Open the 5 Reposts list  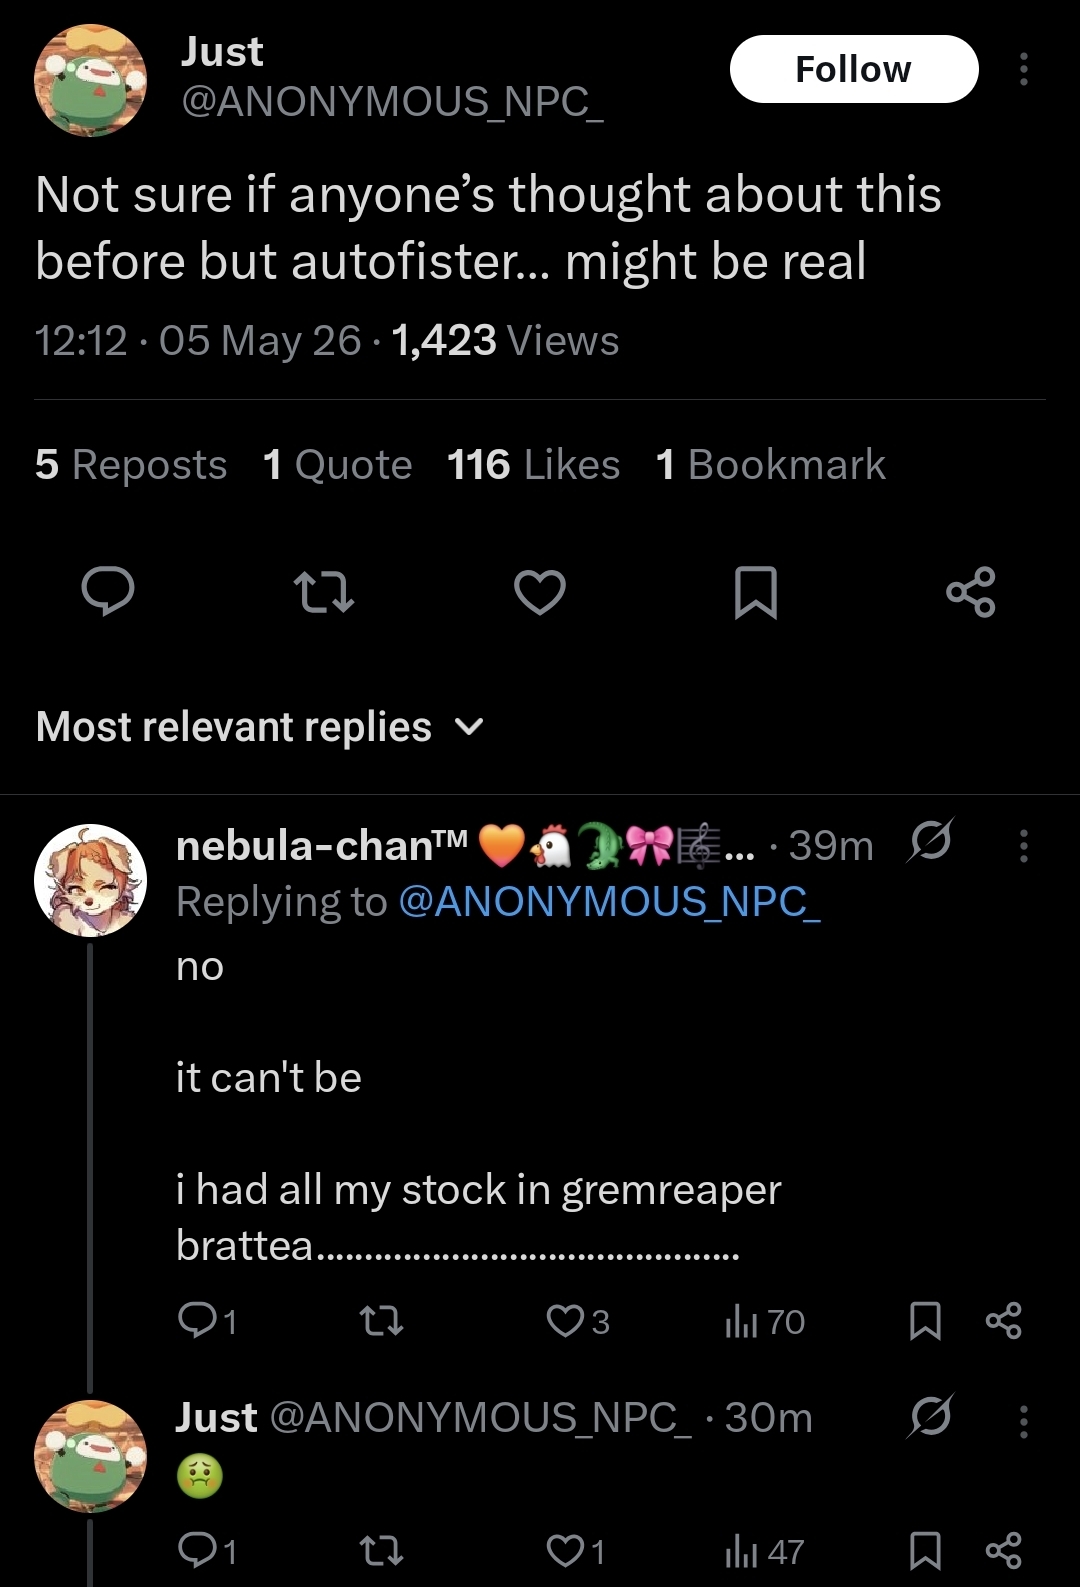(x=131, y=465)
